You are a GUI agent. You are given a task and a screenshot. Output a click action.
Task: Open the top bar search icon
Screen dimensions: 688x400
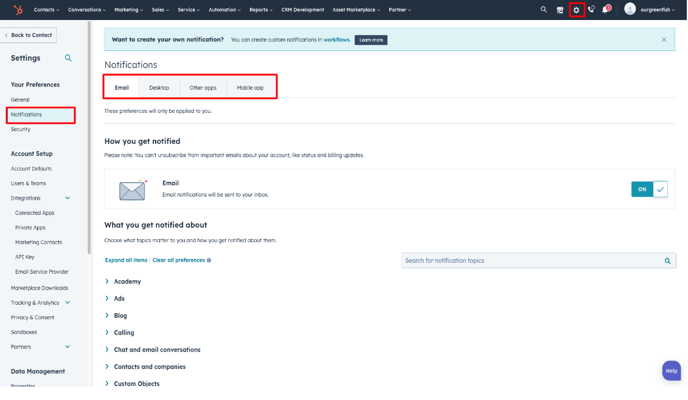point(544,9)
